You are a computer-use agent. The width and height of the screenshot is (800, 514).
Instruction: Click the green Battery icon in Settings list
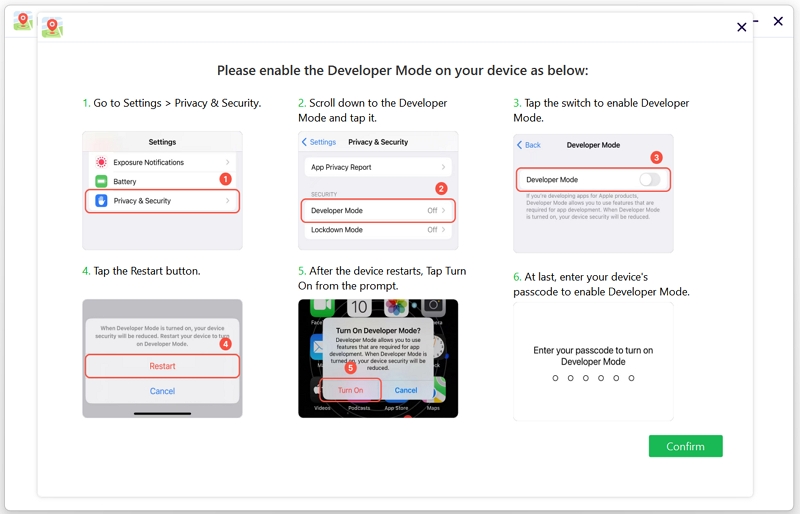[x=101, y=182]
